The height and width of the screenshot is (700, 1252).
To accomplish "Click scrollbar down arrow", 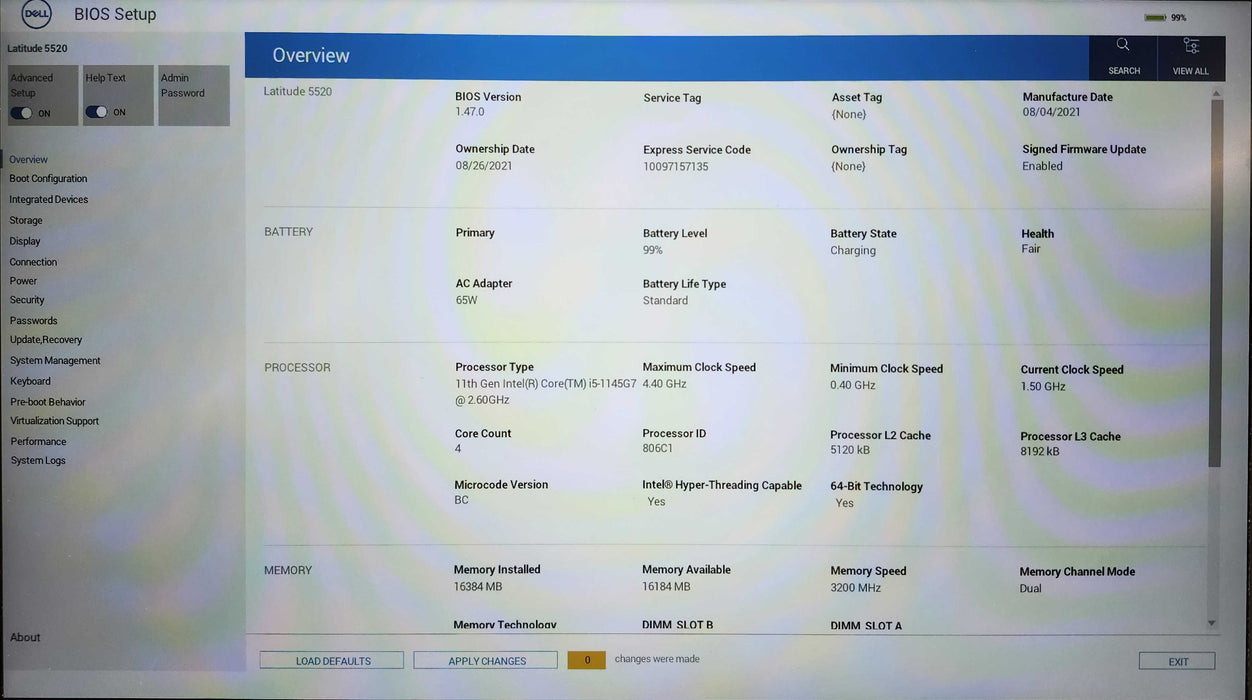I will [x=1212, y=623].
